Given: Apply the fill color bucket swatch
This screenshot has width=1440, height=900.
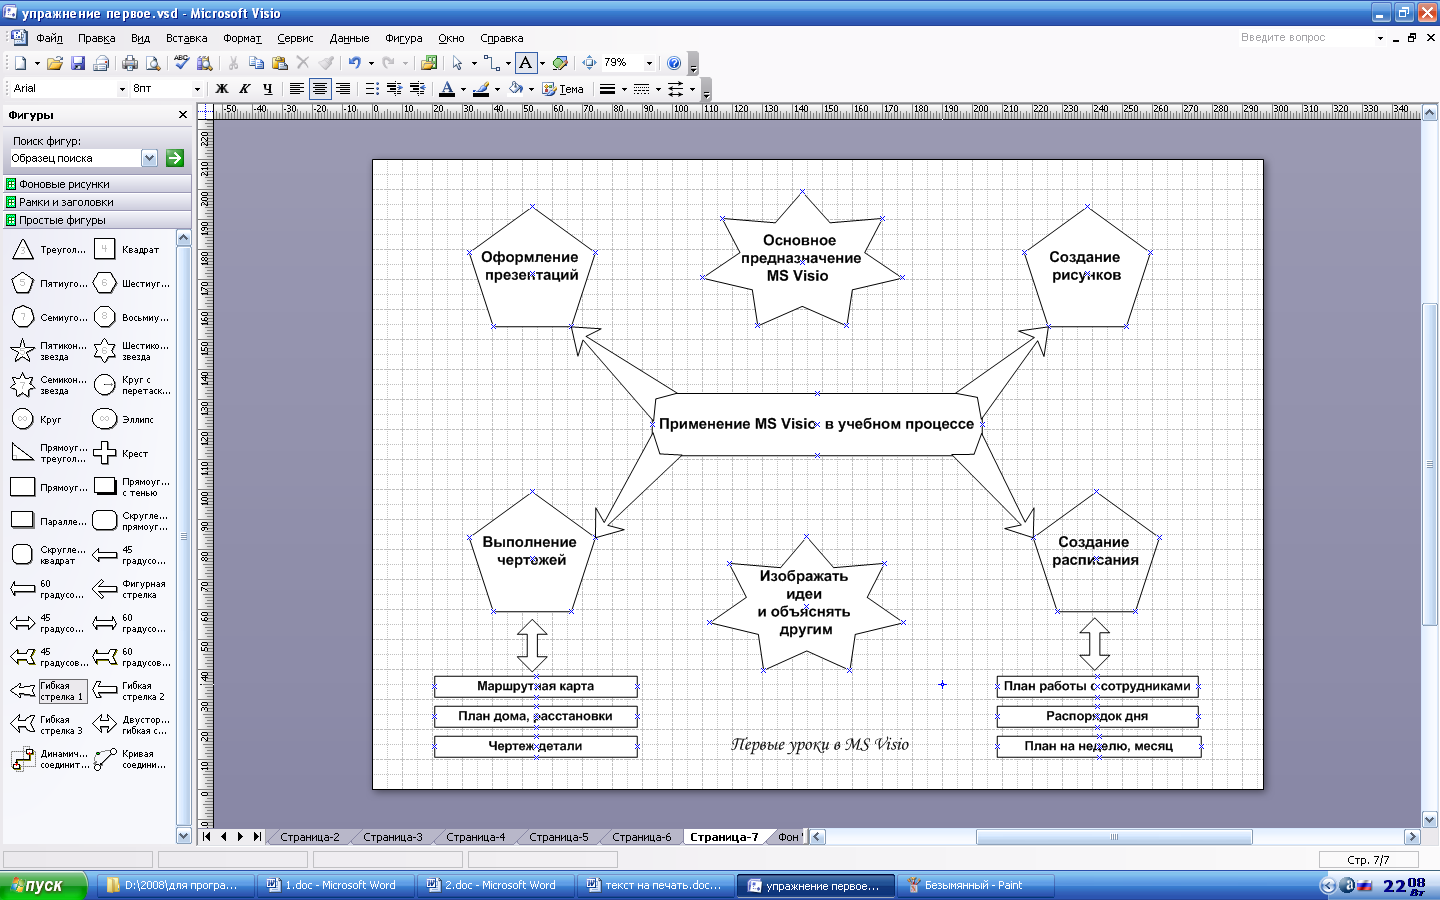Looking at the screenshot, I should tap(516, 89).
